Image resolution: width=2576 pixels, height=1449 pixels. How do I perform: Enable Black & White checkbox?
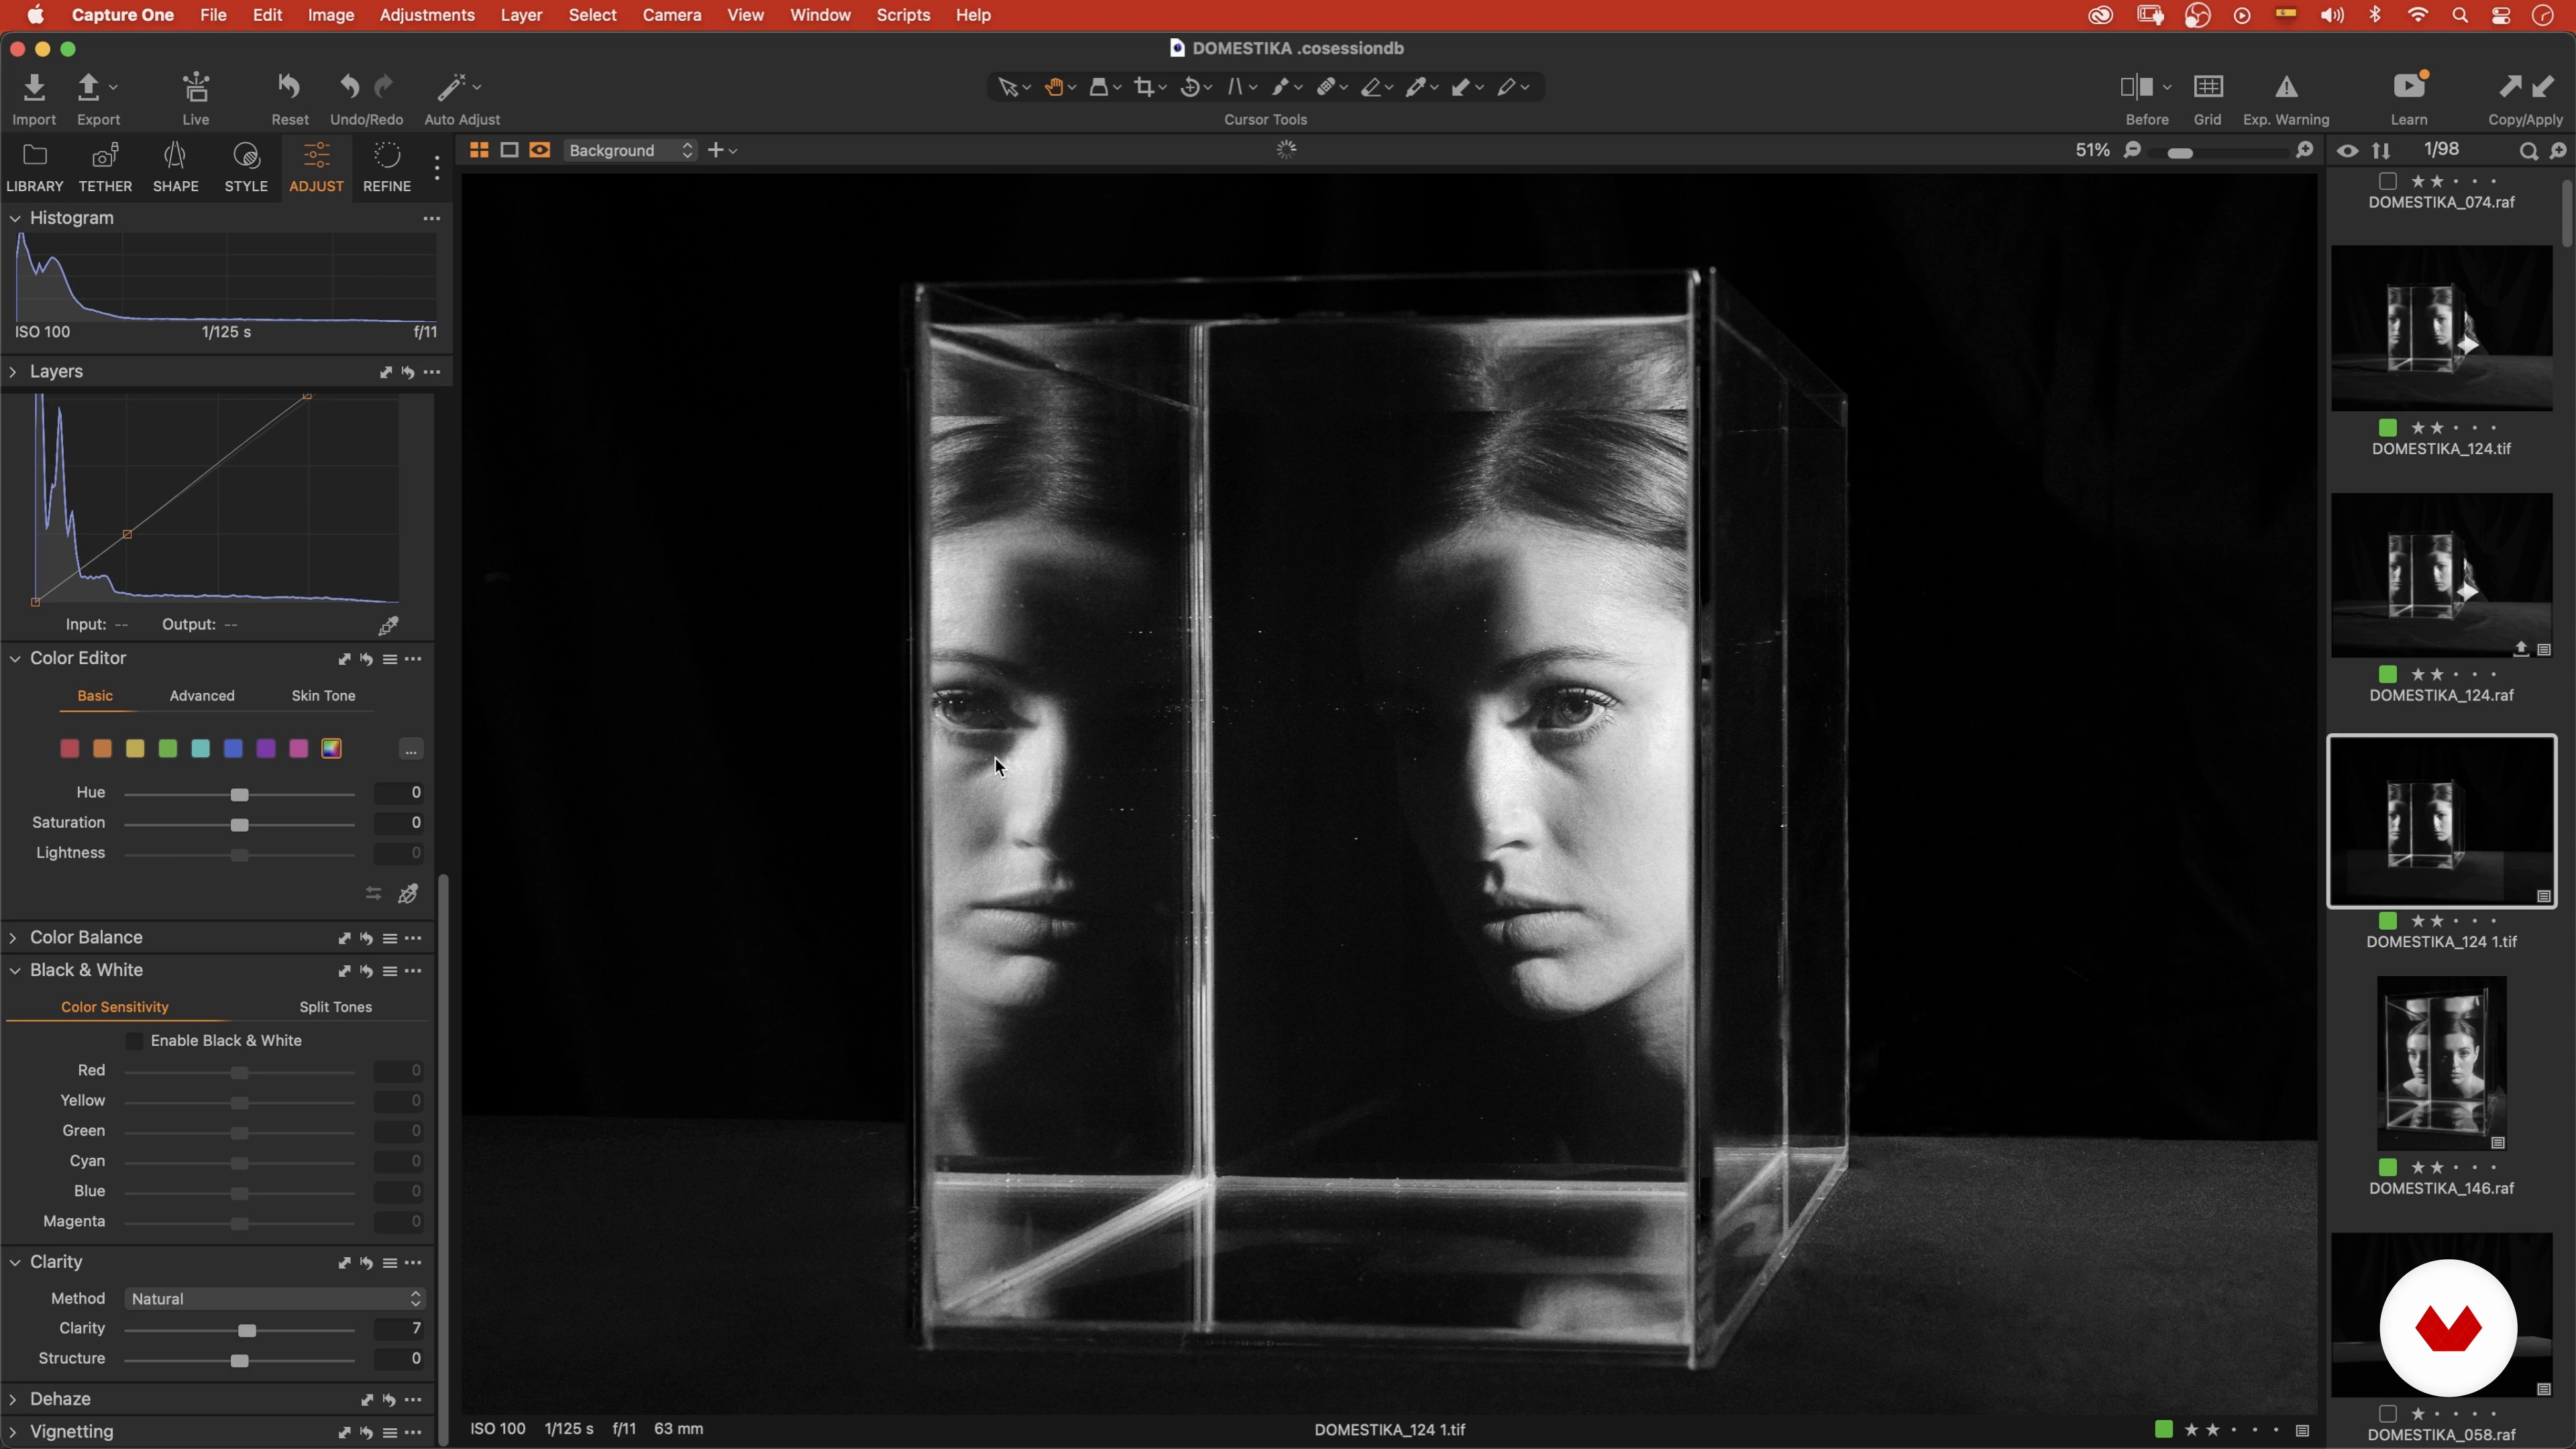[x=134, y=1041]
